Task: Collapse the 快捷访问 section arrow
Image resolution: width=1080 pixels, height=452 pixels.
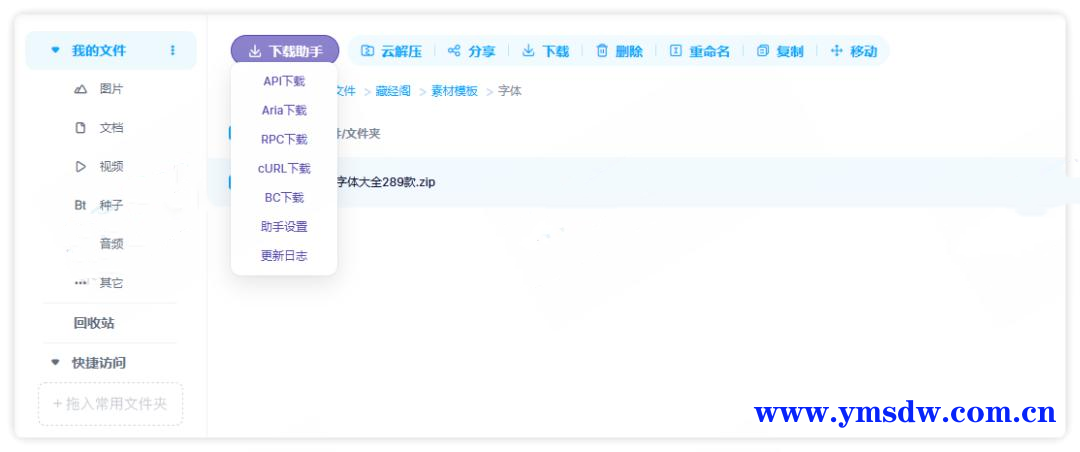Action: [56, 362]
